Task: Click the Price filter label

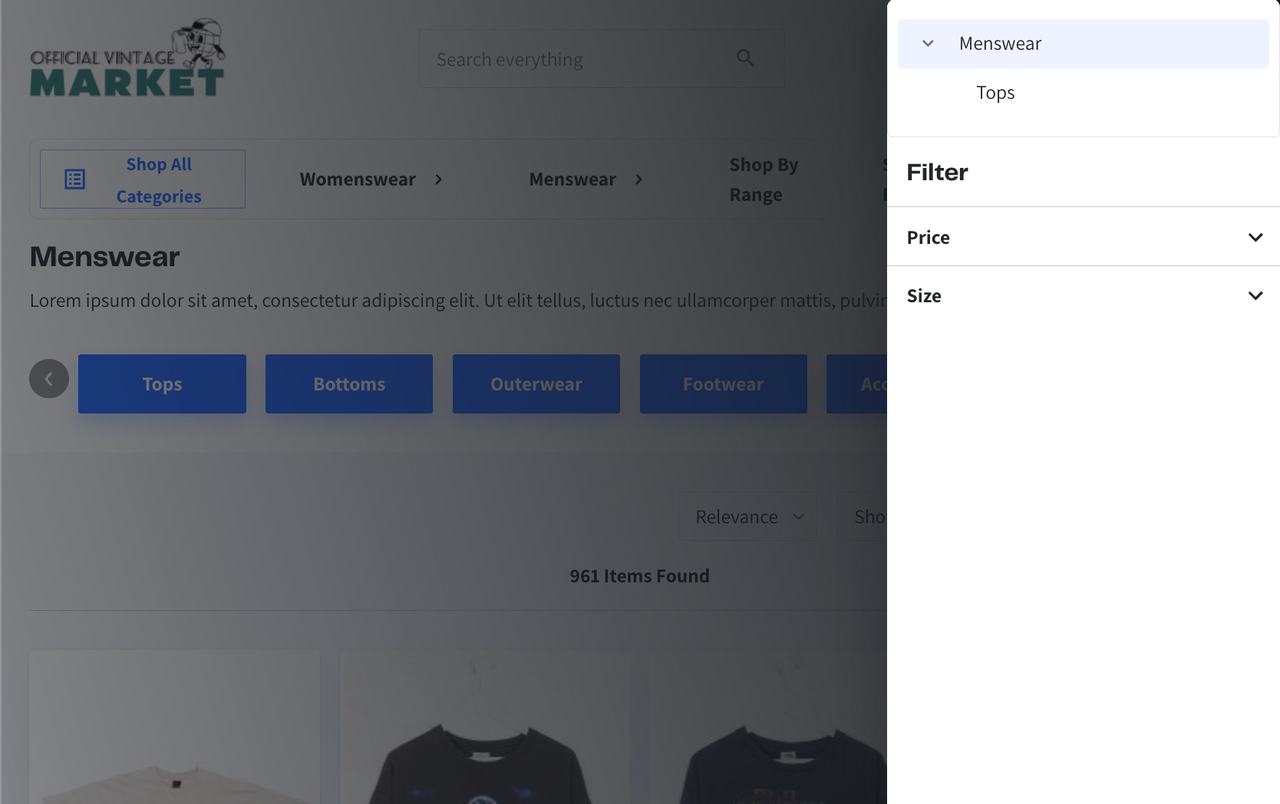Action: pos(928,237)
